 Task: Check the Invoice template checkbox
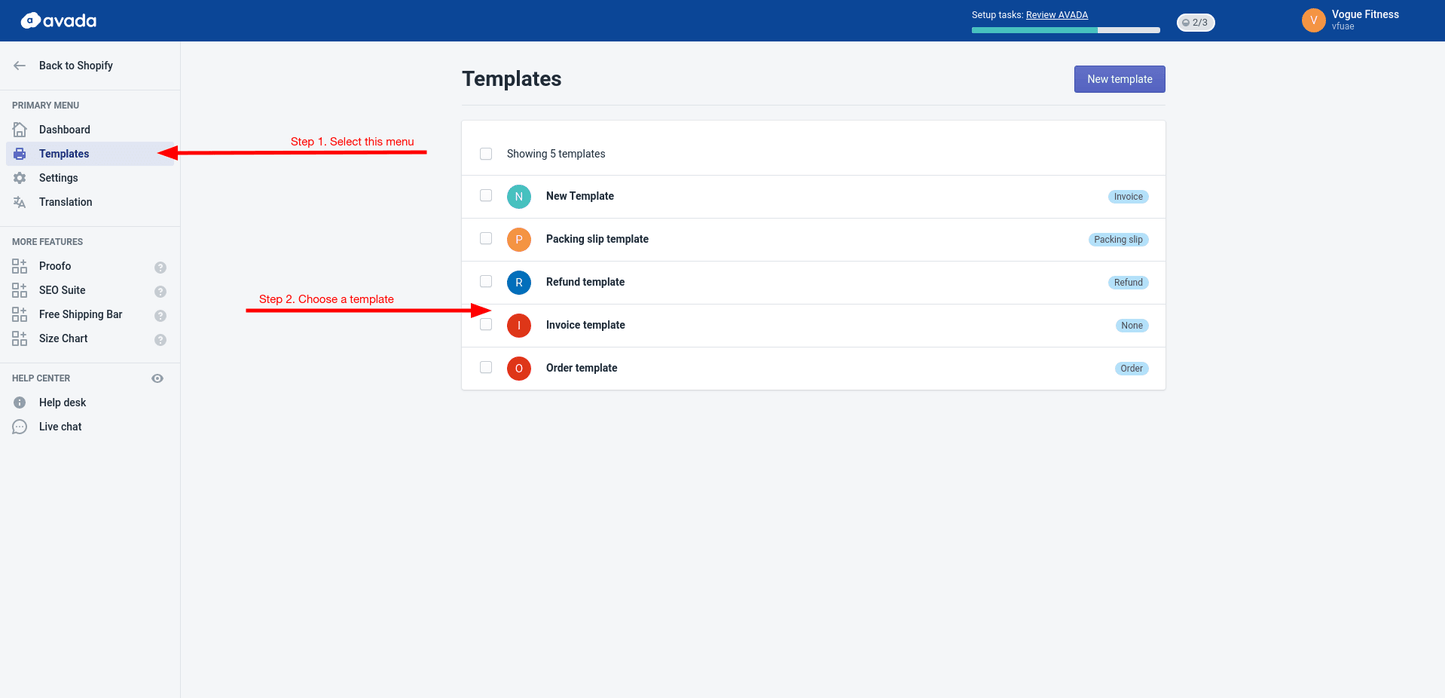tap(486, 325)
